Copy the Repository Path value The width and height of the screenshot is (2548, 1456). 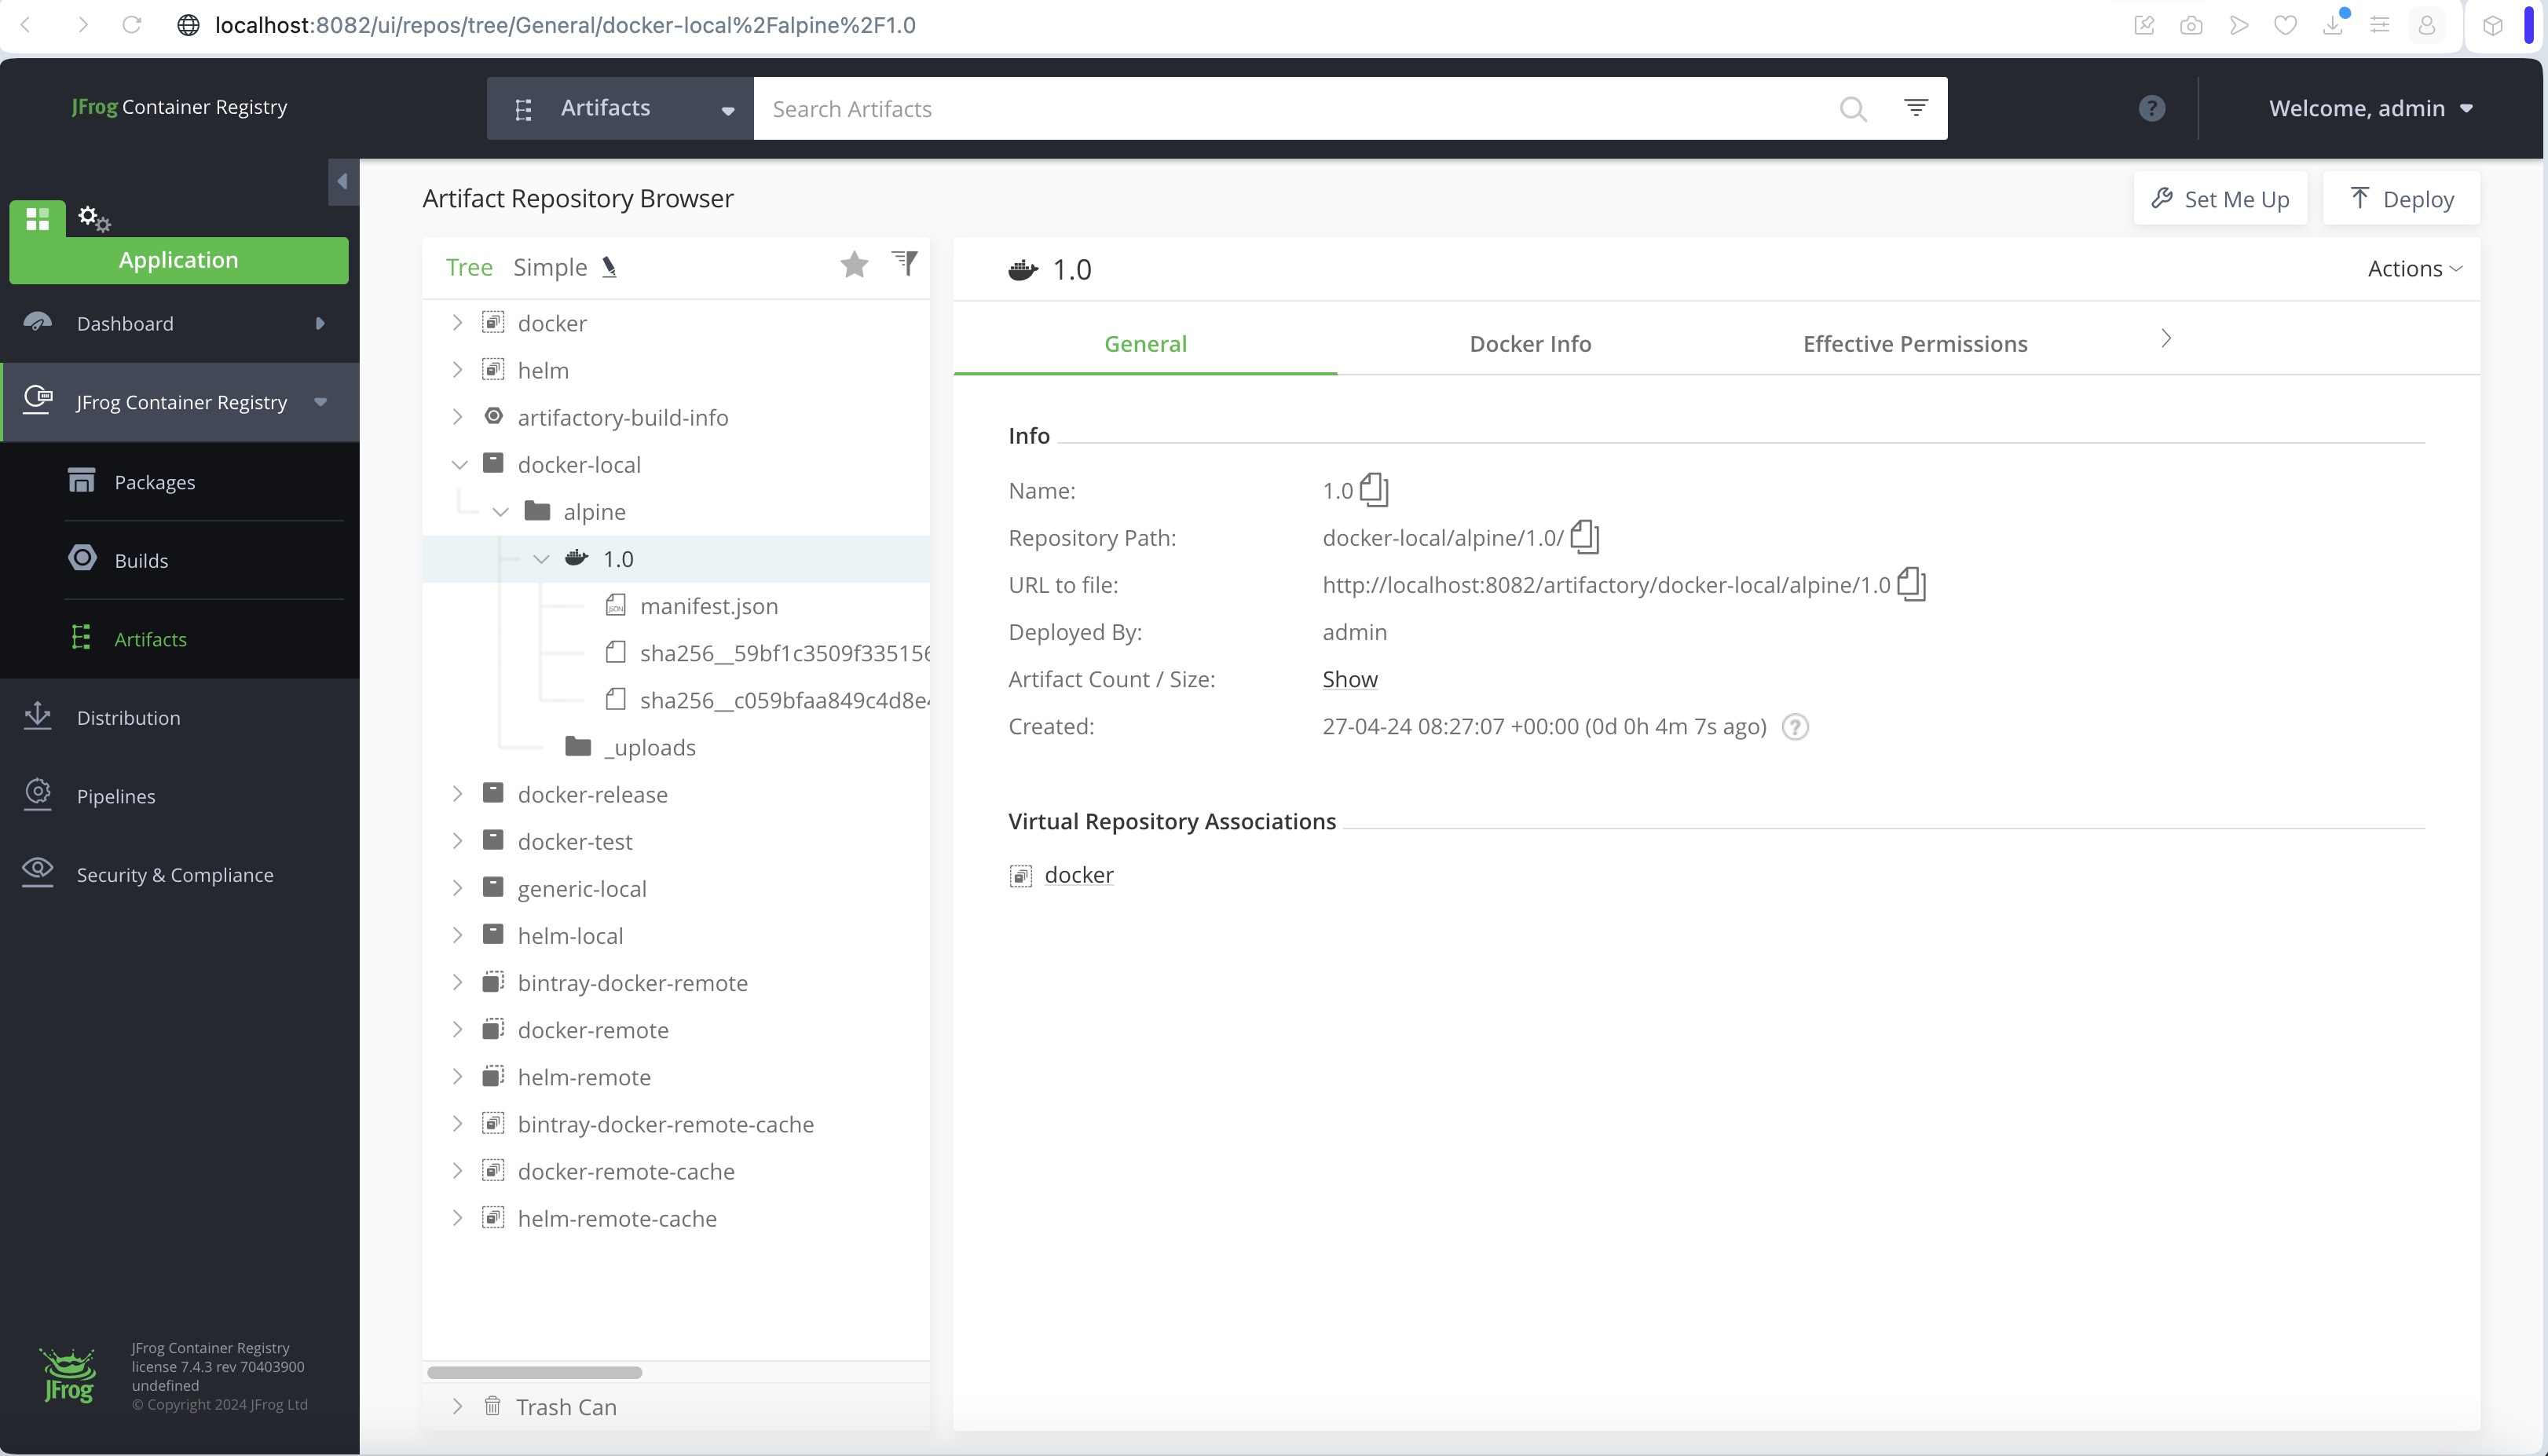1585,536
